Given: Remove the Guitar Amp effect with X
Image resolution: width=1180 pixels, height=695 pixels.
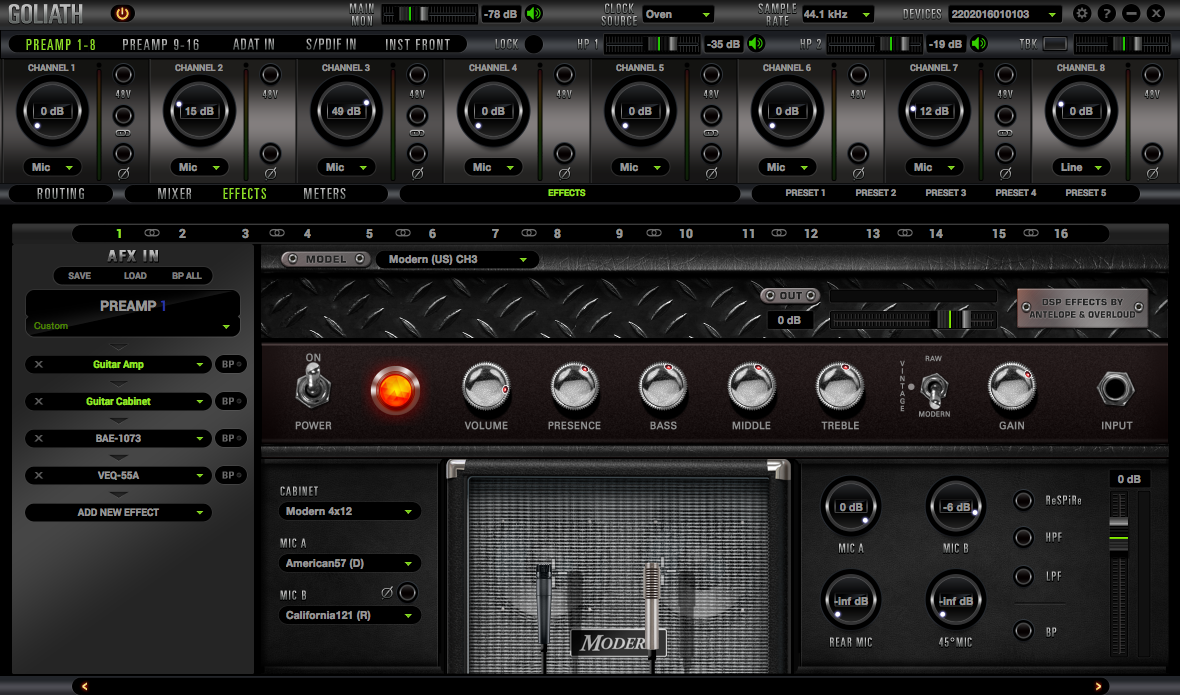Looking at the screenshot, I should (38, 364).
